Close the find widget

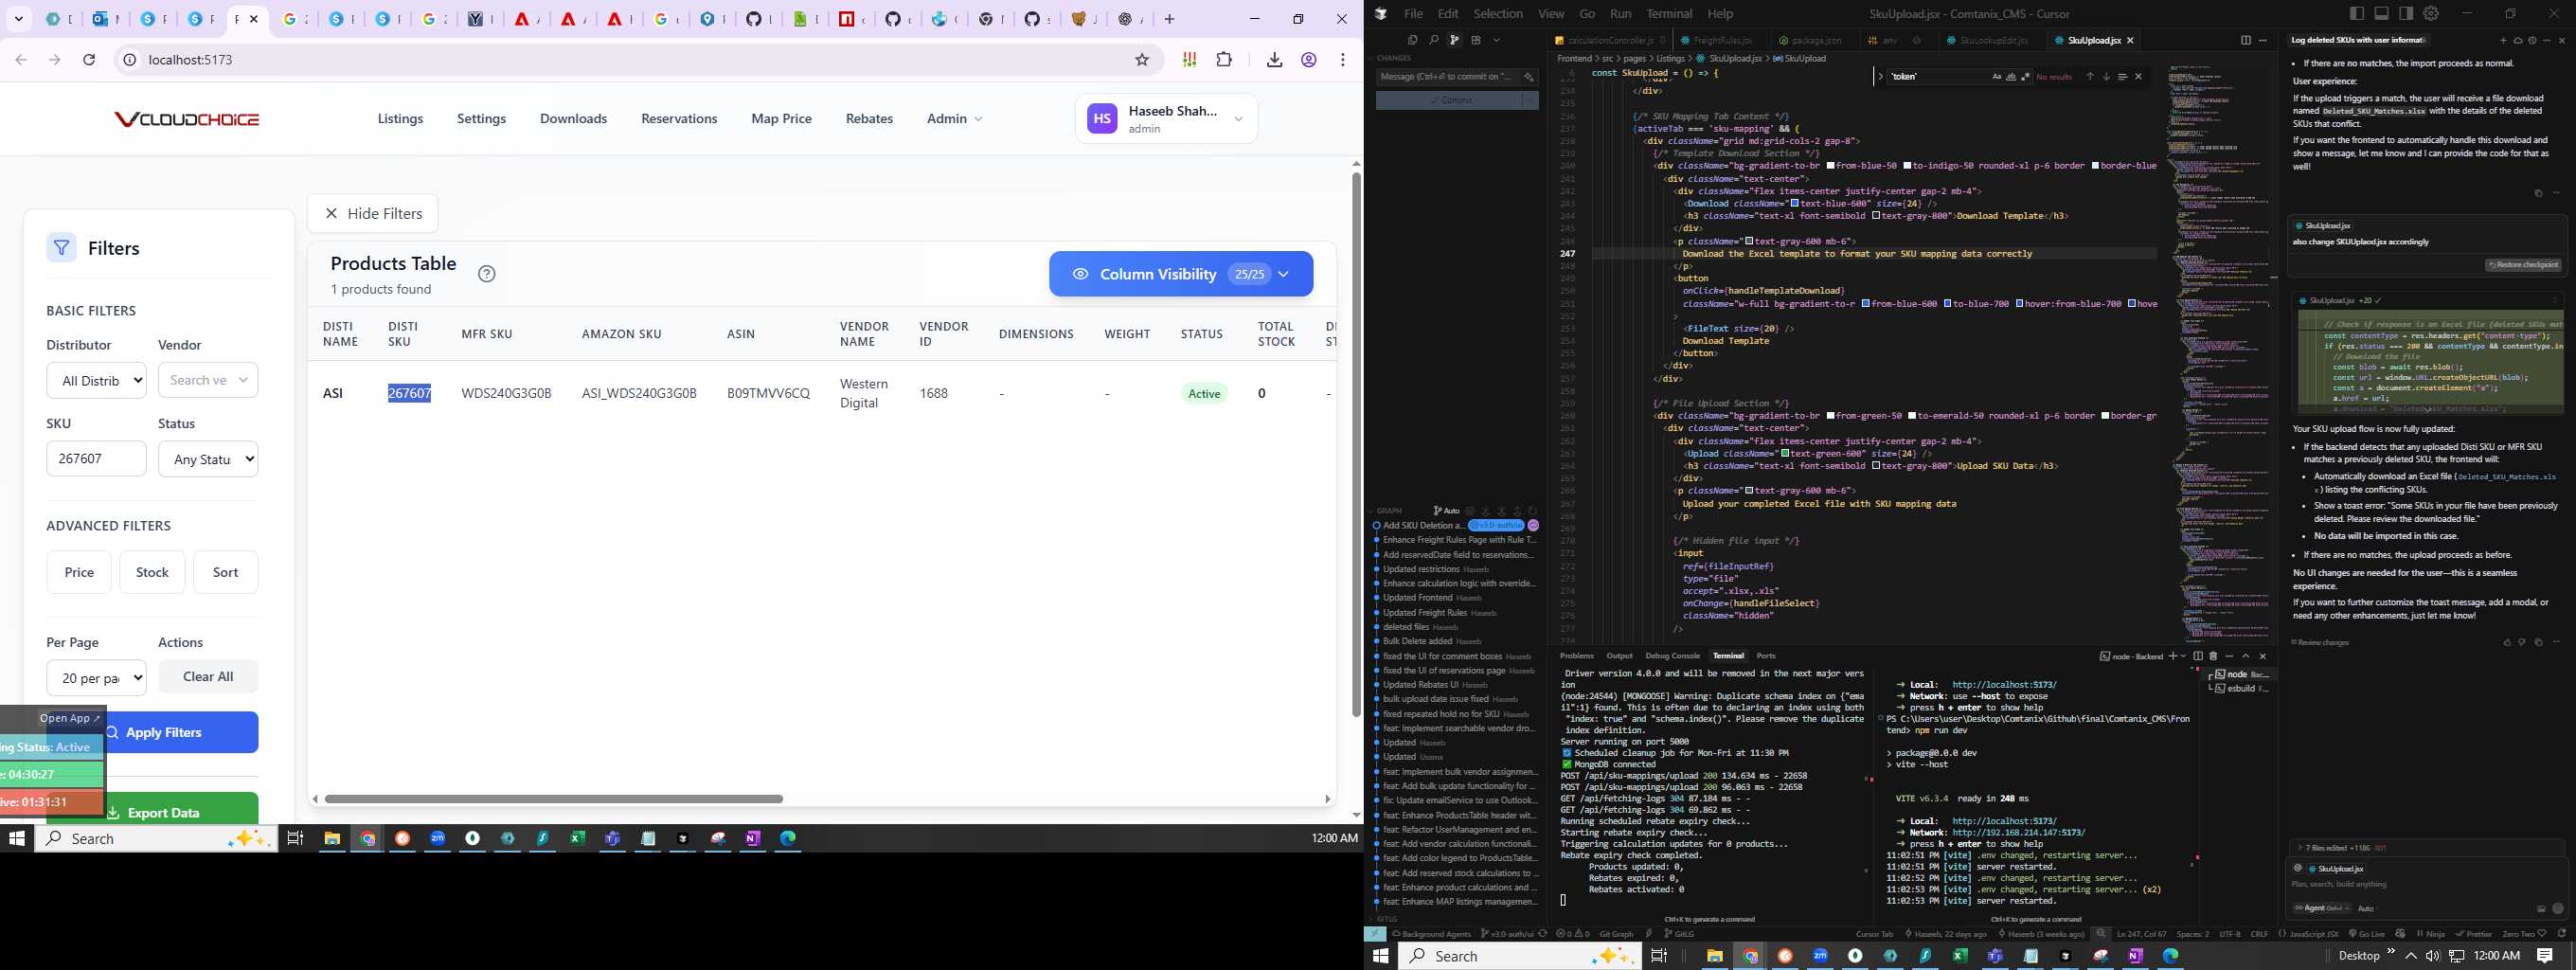pos(2139,77)
